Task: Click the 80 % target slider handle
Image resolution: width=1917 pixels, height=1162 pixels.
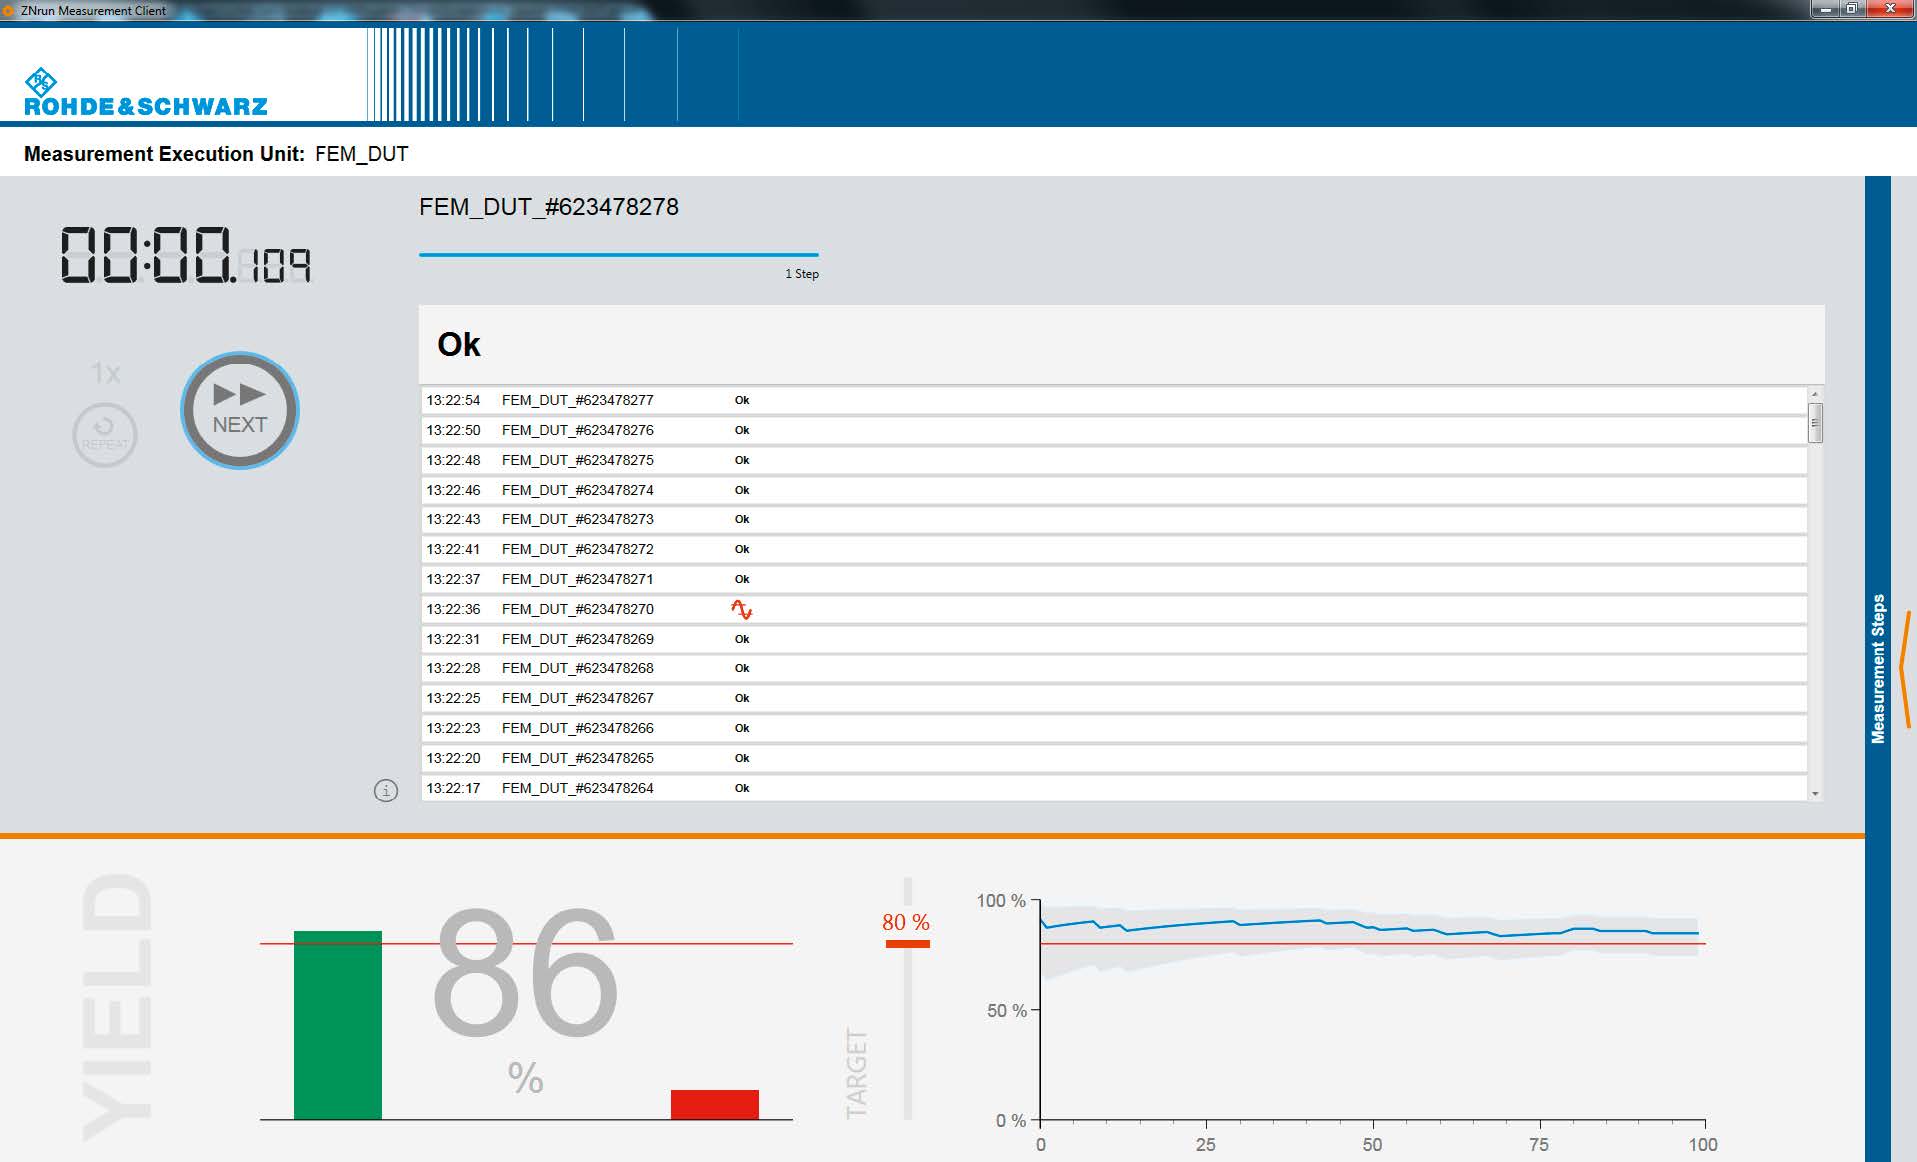Action: [x=907, y=943]
